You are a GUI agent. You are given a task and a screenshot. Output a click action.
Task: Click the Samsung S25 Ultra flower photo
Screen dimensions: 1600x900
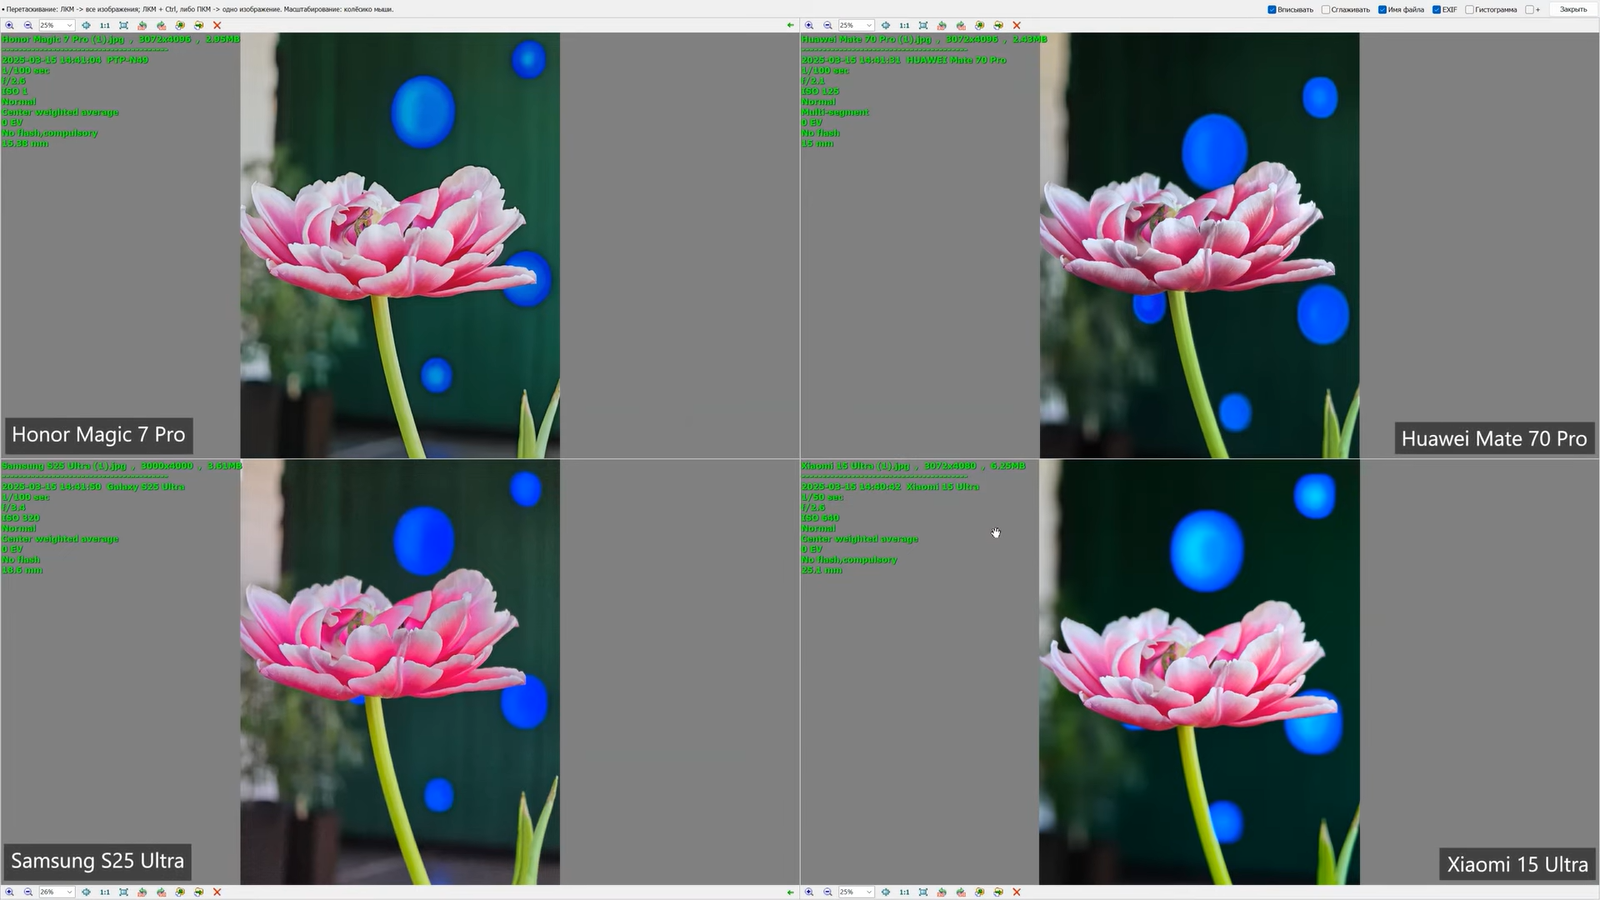[400, 672]
